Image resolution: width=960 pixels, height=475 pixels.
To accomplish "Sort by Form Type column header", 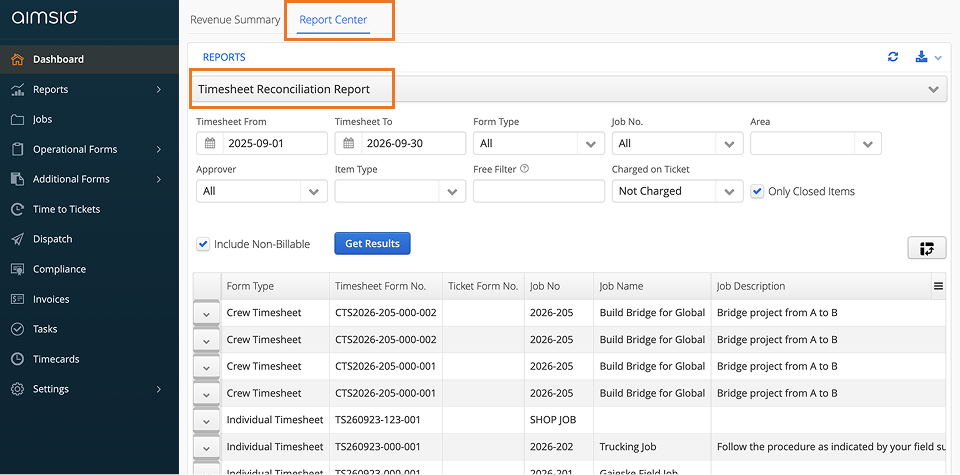I will [275, 286].
